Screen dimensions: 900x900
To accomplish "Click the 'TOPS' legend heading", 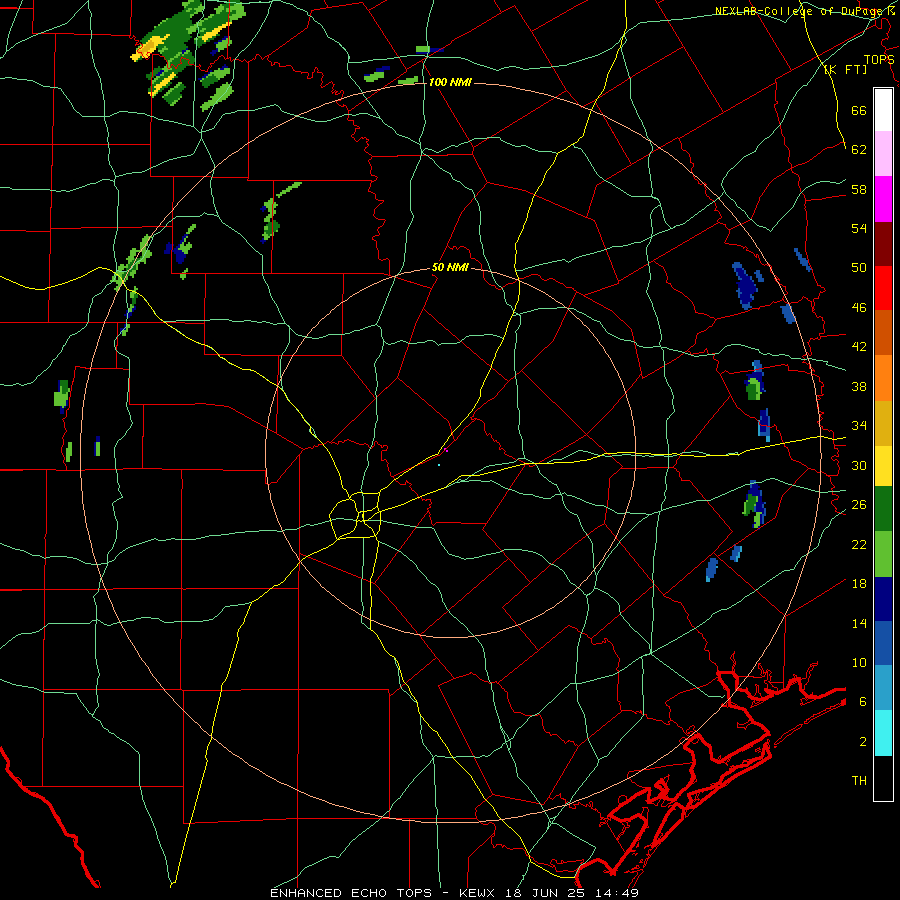I will point(879,60).
